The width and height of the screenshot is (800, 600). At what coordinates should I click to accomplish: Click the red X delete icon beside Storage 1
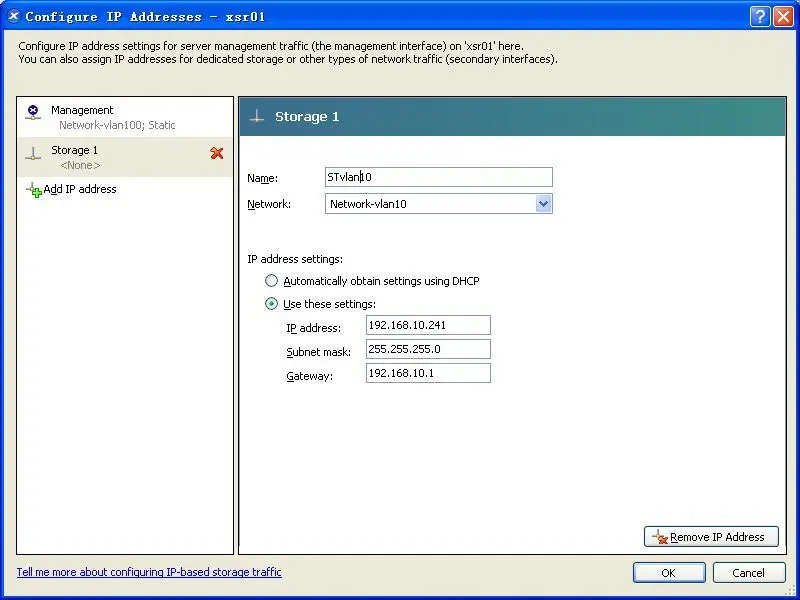(x=217, y=153)
